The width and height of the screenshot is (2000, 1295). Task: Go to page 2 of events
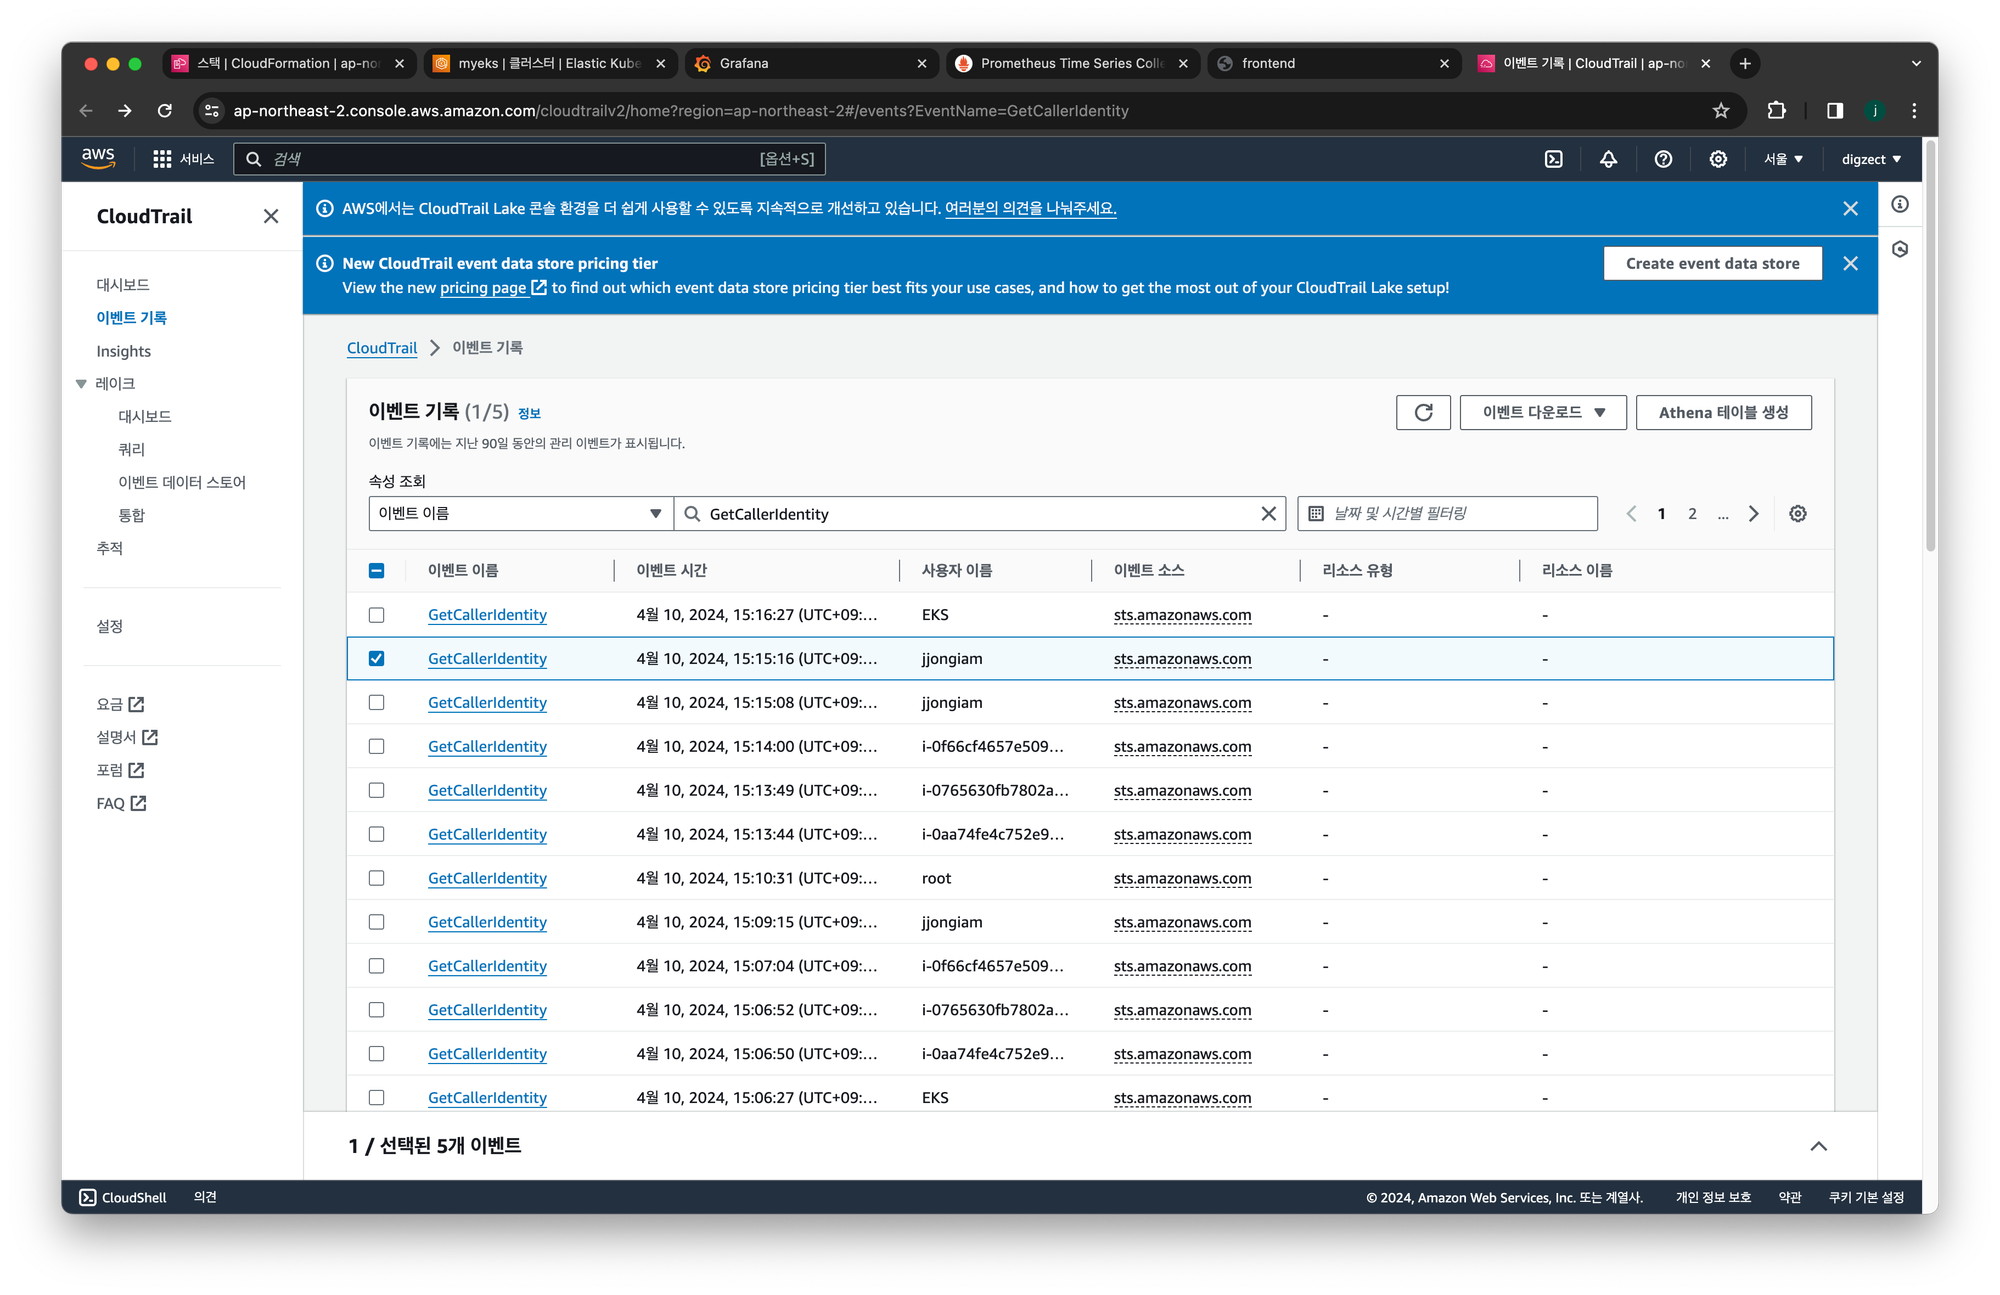click(1692, 513)
